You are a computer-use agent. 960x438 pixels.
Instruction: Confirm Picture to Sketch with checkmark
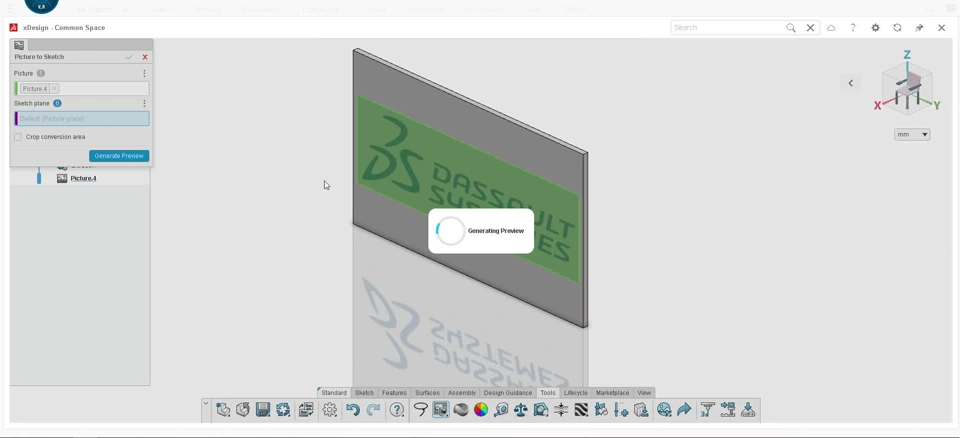click(129, 57)
